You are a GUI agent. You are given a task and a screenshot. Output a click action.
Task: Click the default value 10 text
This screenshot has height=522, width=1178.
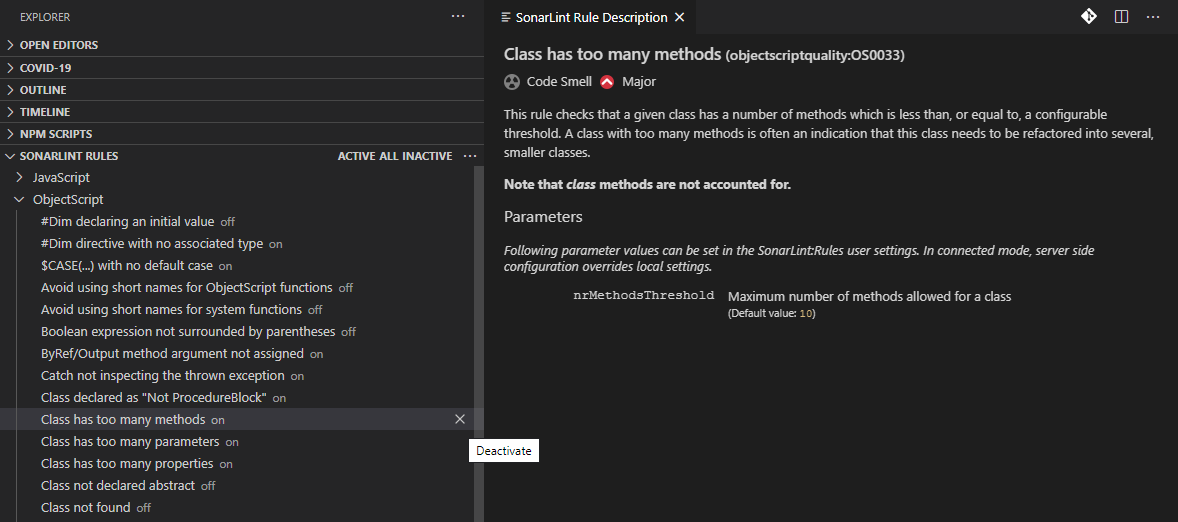[x=805, y=314]
